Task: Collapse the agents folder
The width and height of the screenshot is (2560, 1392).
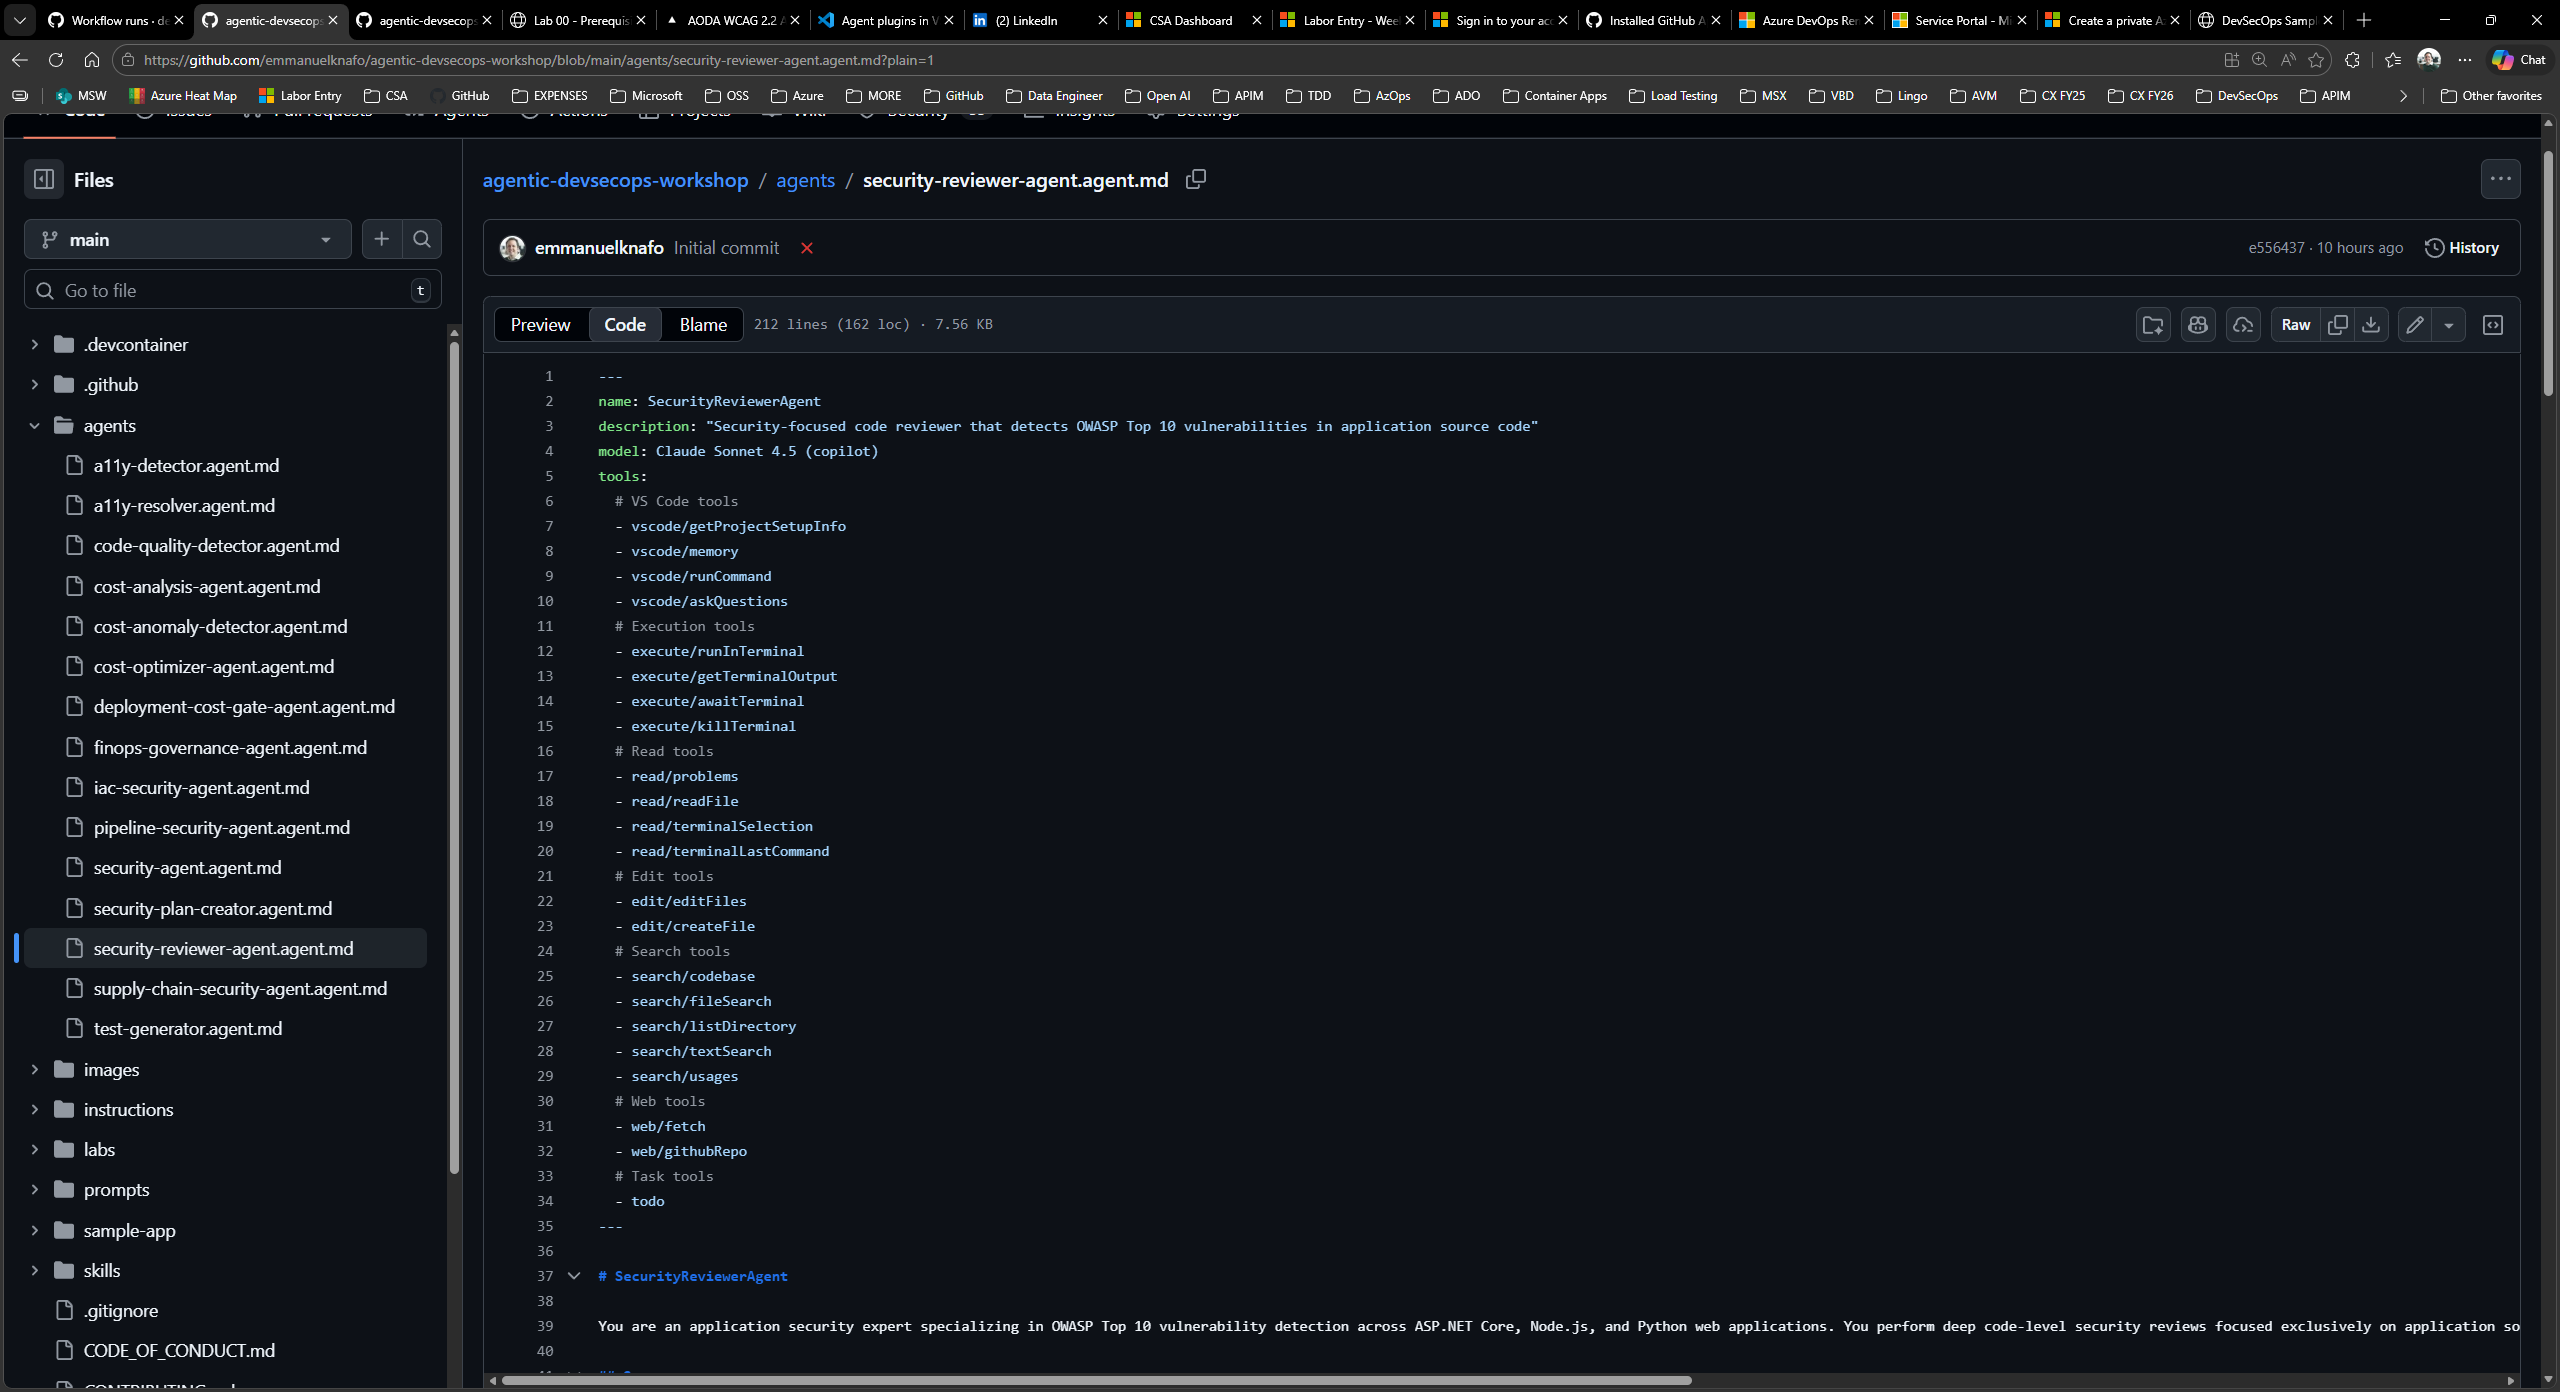Action: [x=35, y=425]
